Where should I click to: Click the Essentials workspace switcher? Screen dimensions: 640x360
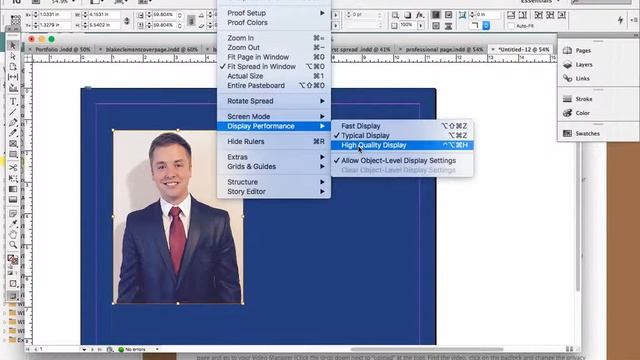(x=540, y=2)
